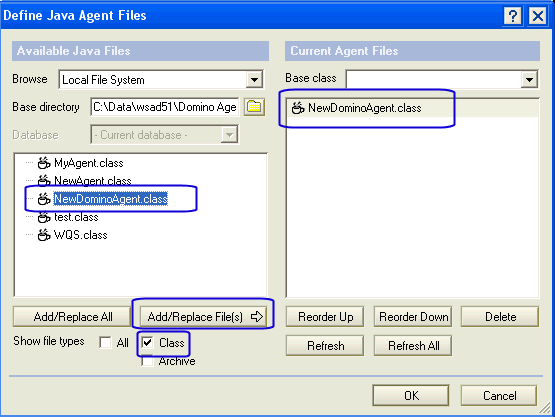Click the Base directory path field
Viewport: 555px width, 417px height.
pos(165,107)
